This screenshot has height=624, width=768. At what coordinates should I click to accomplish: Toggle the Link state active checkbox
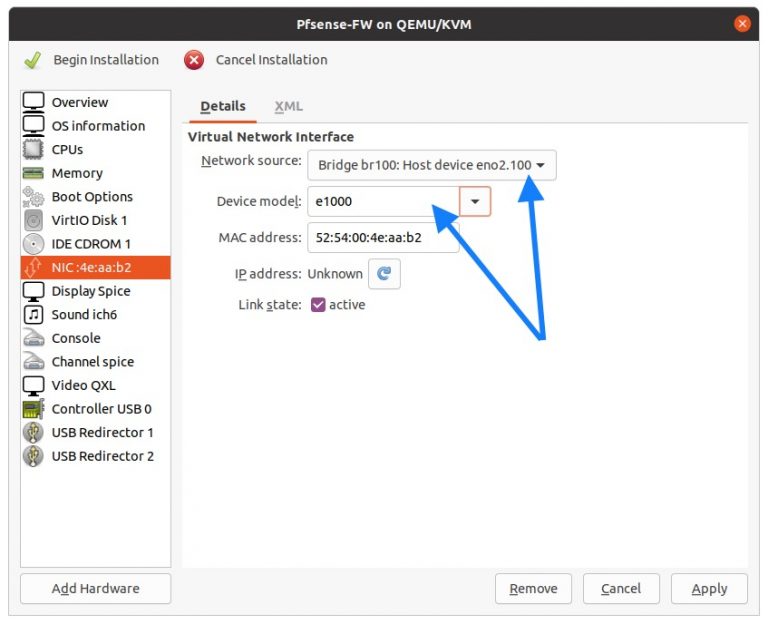[318, 305]
